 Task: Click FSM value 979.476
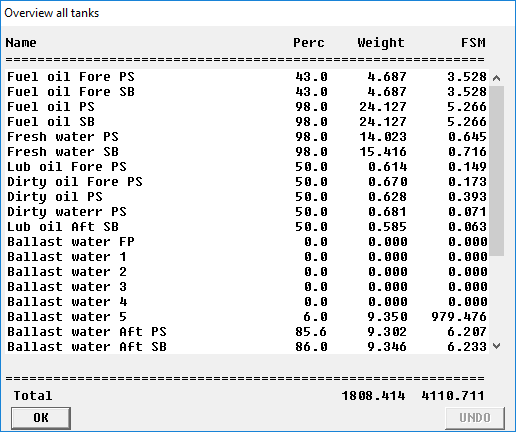(459, 317)
